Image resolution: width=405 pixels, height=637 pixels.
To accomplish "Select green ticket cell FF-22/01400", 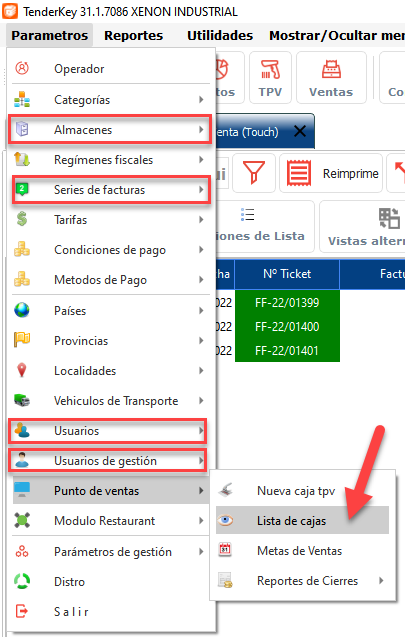I will (287, 327).
